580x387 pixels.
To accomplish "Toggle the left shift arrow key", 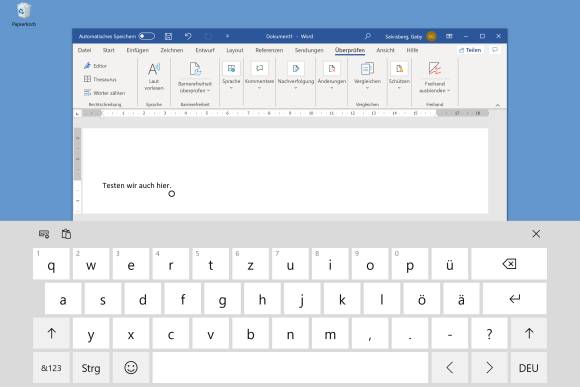I will (51, 333).
